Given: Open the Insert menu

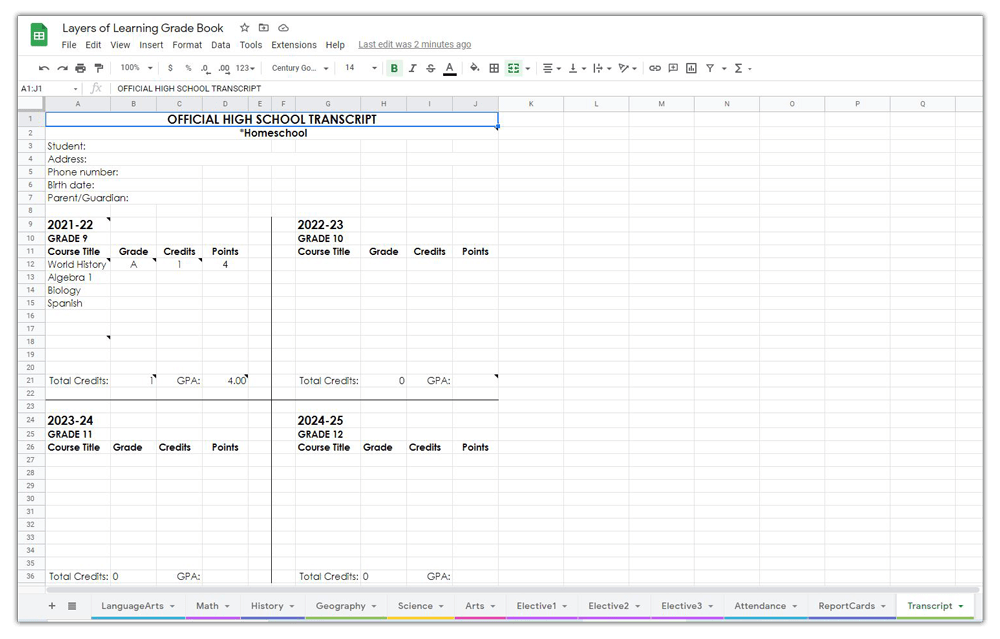Looking at the screenshot, I should click(151, 45).
